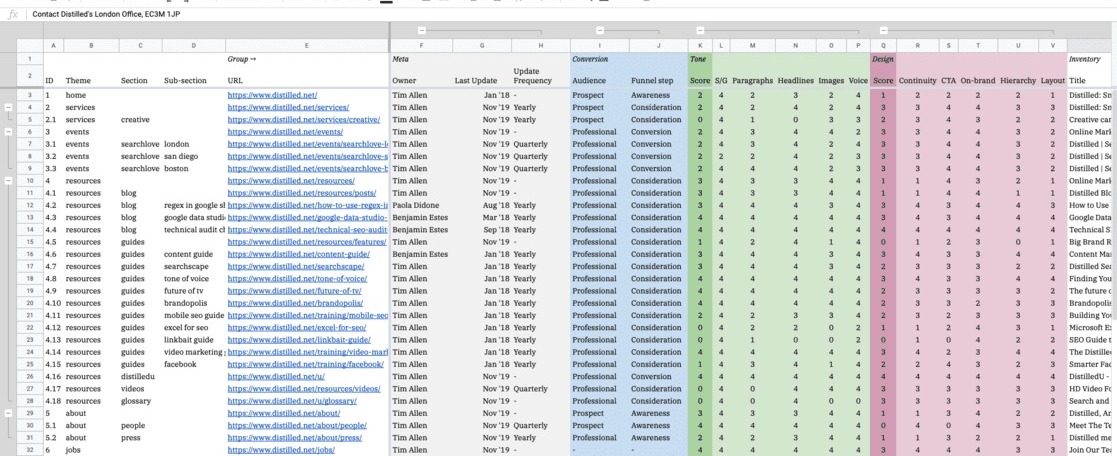Open the tone-of-voice URL link
Viewport: 1117px width, 456px height.
tap(297, 279)
